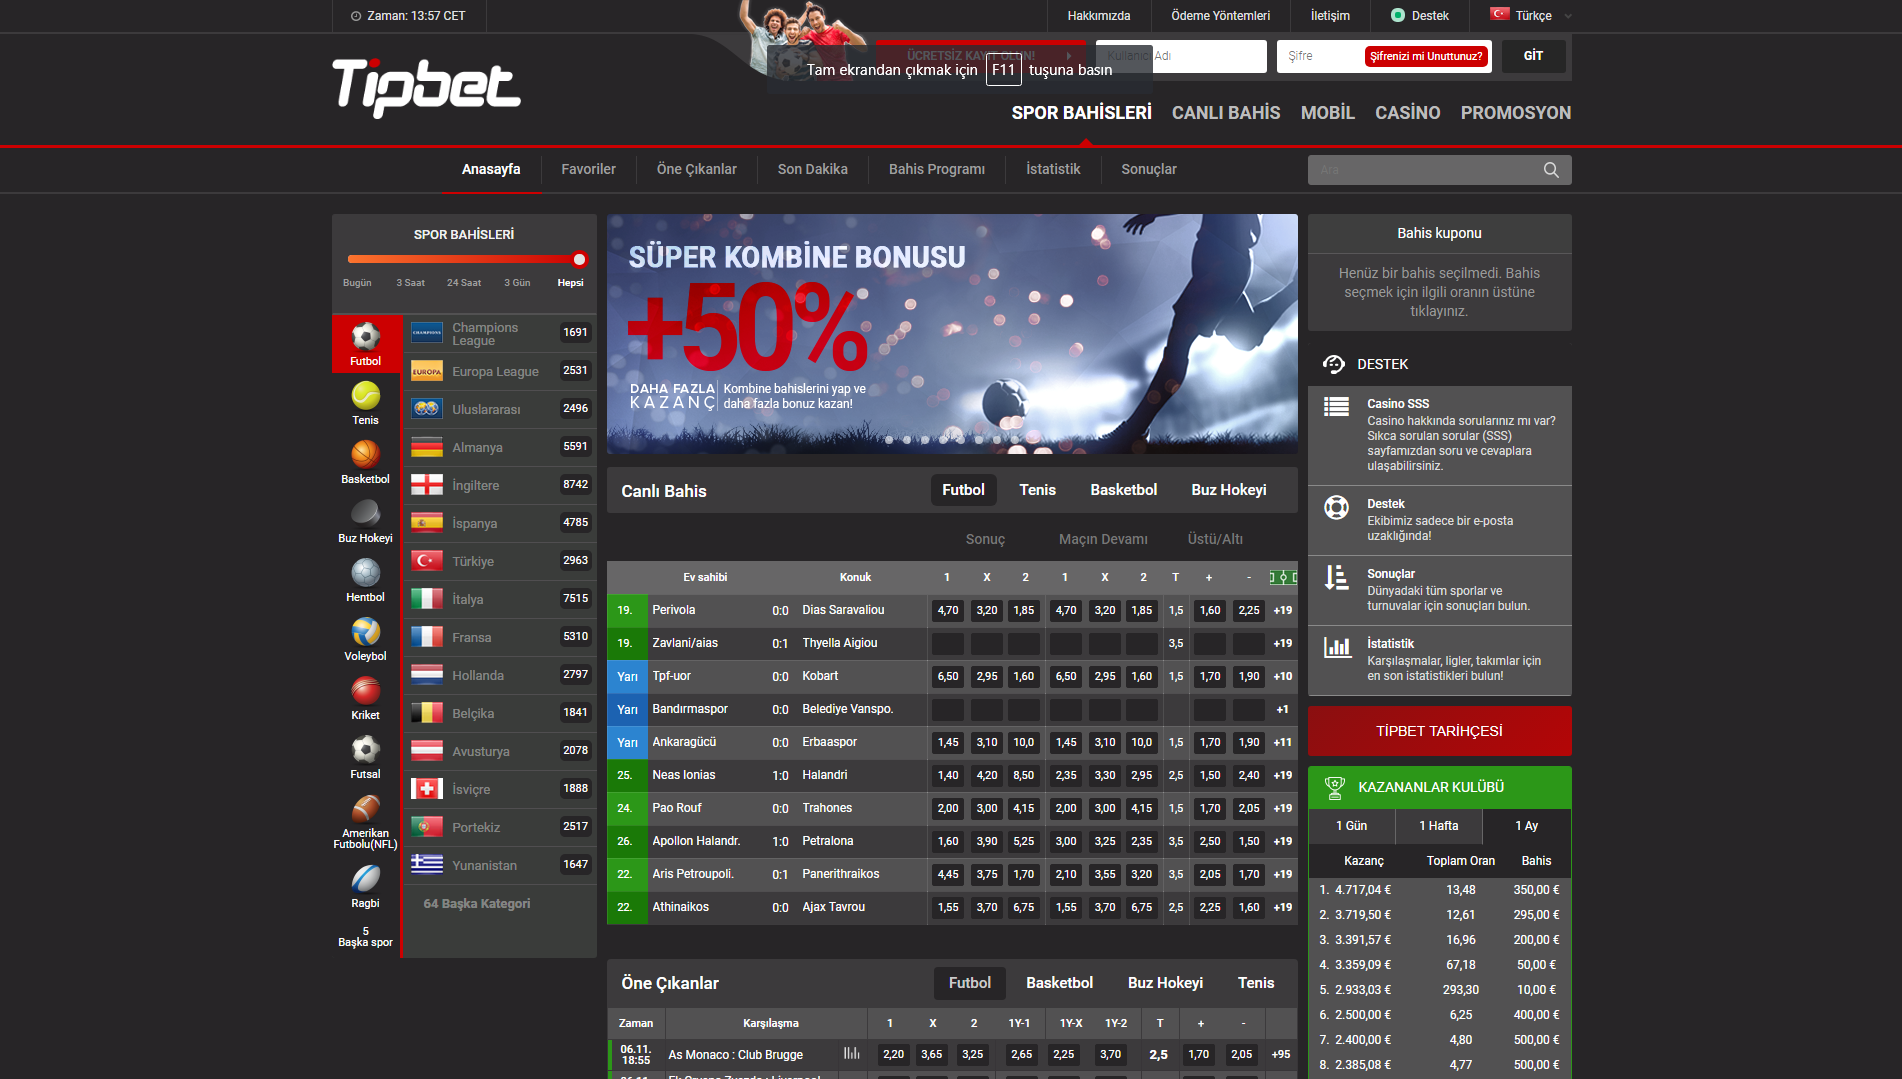Choose the Basketbol sport icon
The height and width of the screenshot is (1079, 1902).
tap(365, 456)
